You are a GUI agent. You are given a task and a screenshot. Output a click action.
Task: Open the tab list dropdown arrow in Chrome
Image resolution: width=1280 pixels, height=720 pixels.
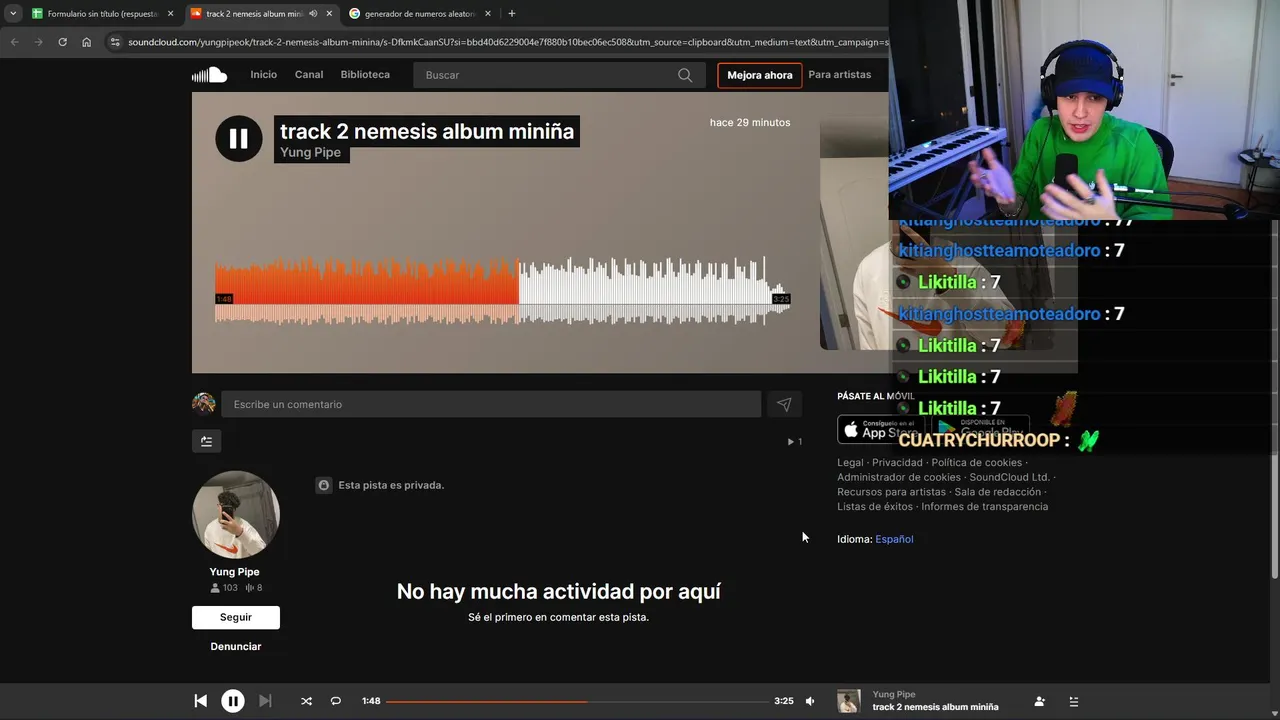point(13,13)
